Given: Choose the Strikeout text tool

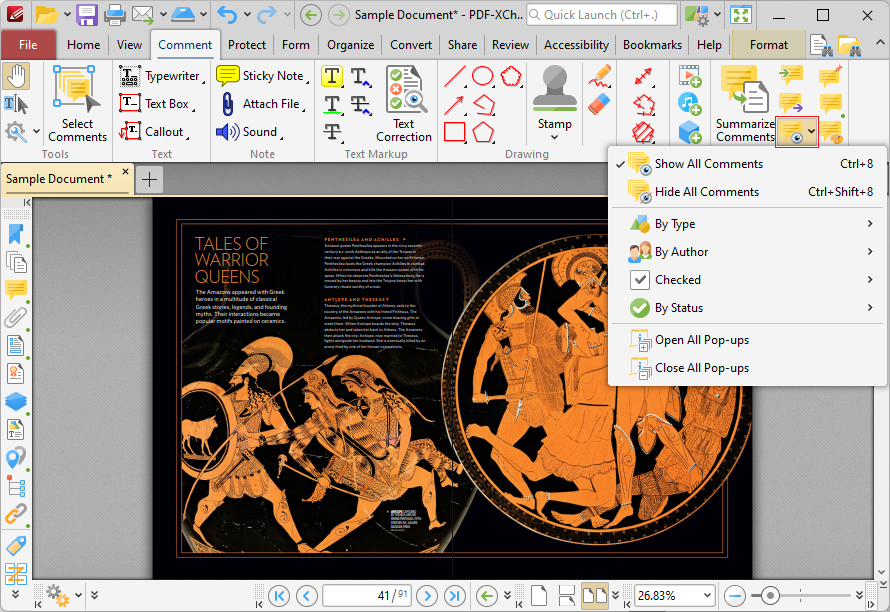Looking at the screenshot, I should pyautogui.click(x=332, y=132).
